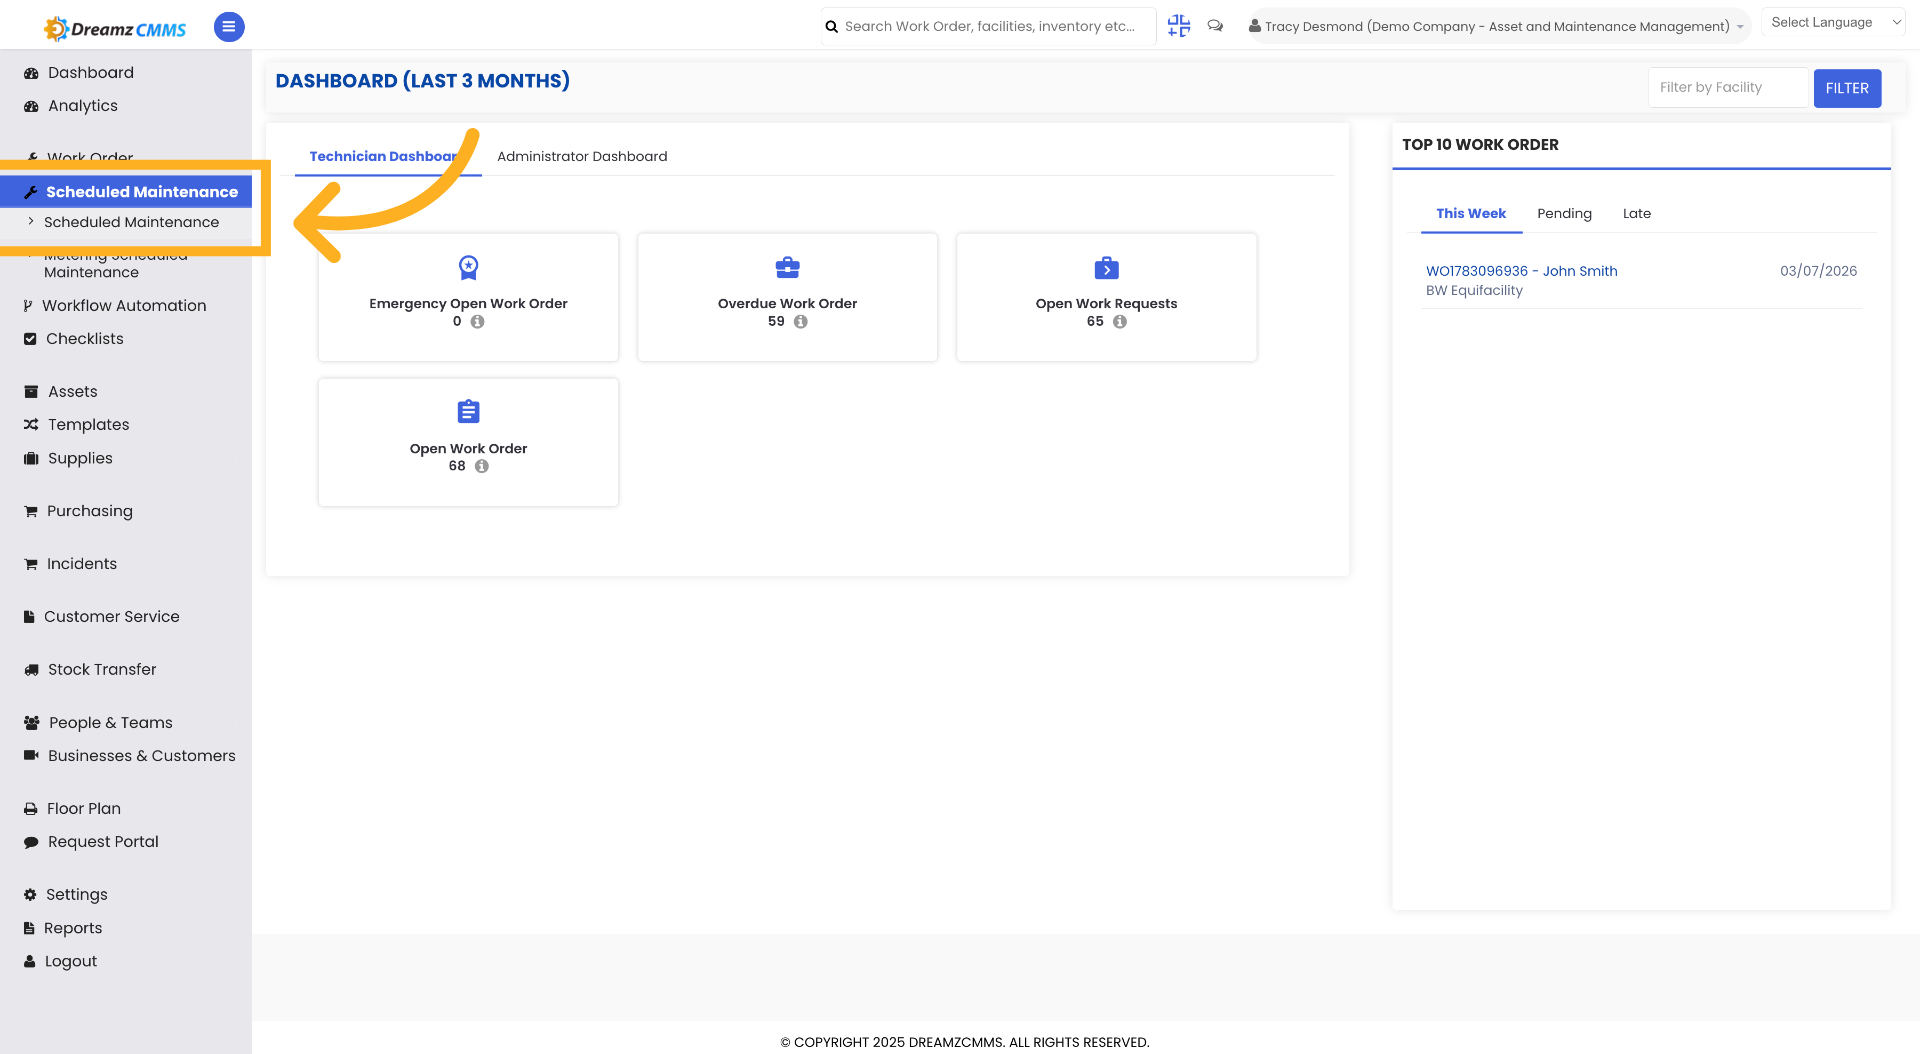Click the Request Portal speech bubble icon
Image resolution: width=1920 pixels, height=1054 pixels.
point(31,842)
